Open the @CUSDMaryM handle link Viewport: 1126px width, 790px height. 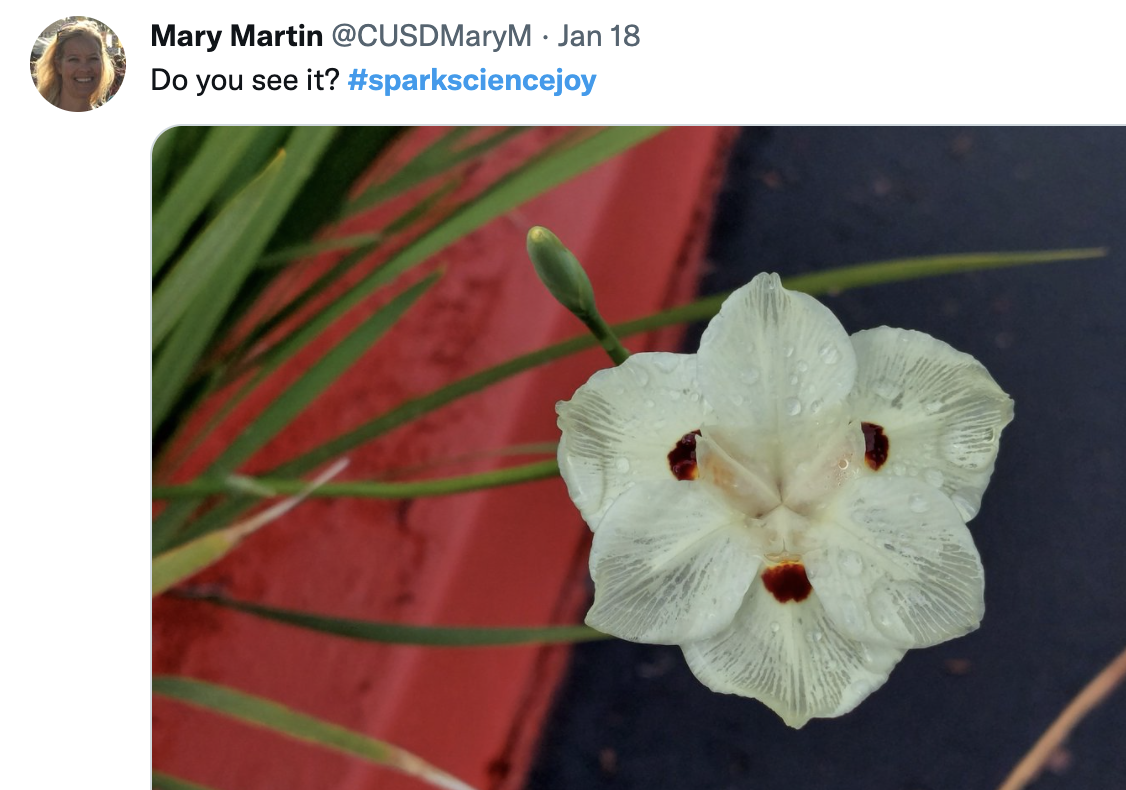click(431, 36)
